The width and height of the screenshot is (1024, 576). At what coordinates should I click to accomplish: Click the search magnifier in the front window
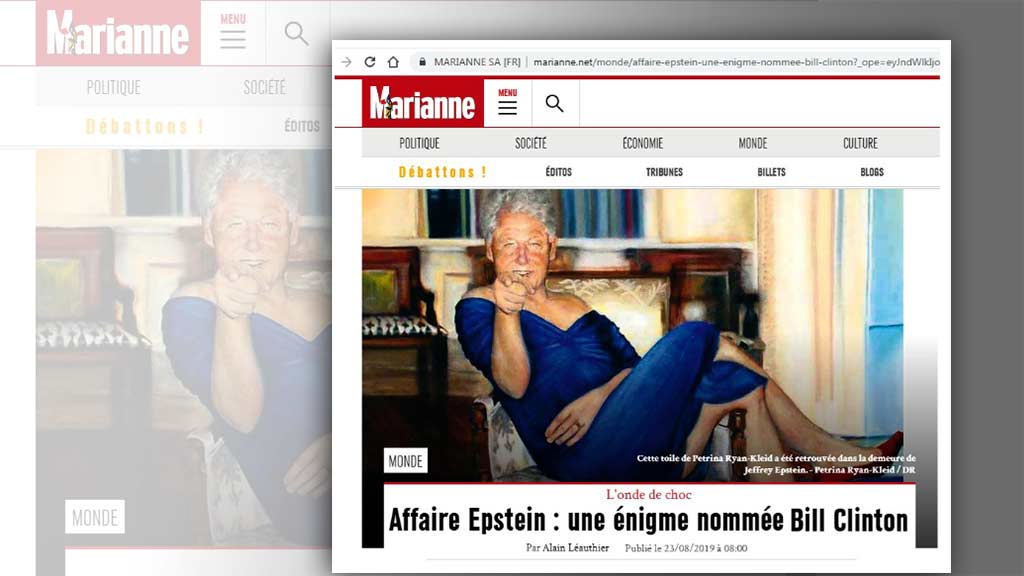point(554,103)
